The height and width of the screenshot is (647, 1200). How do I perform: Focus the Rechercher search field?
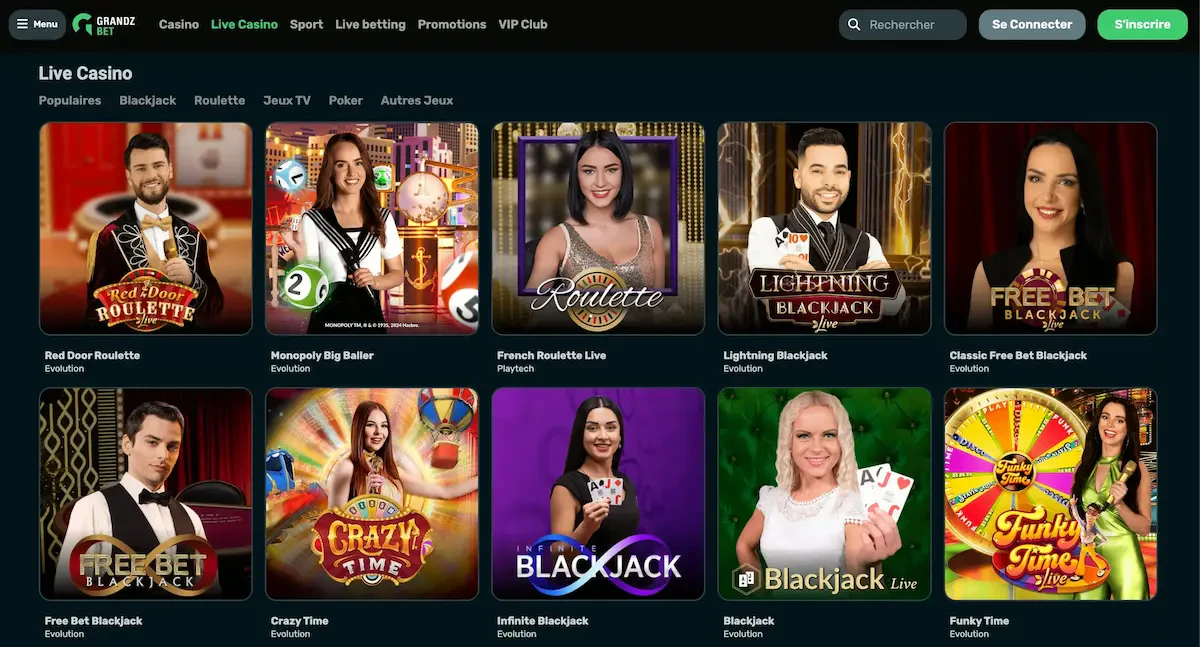click(903, 25)
